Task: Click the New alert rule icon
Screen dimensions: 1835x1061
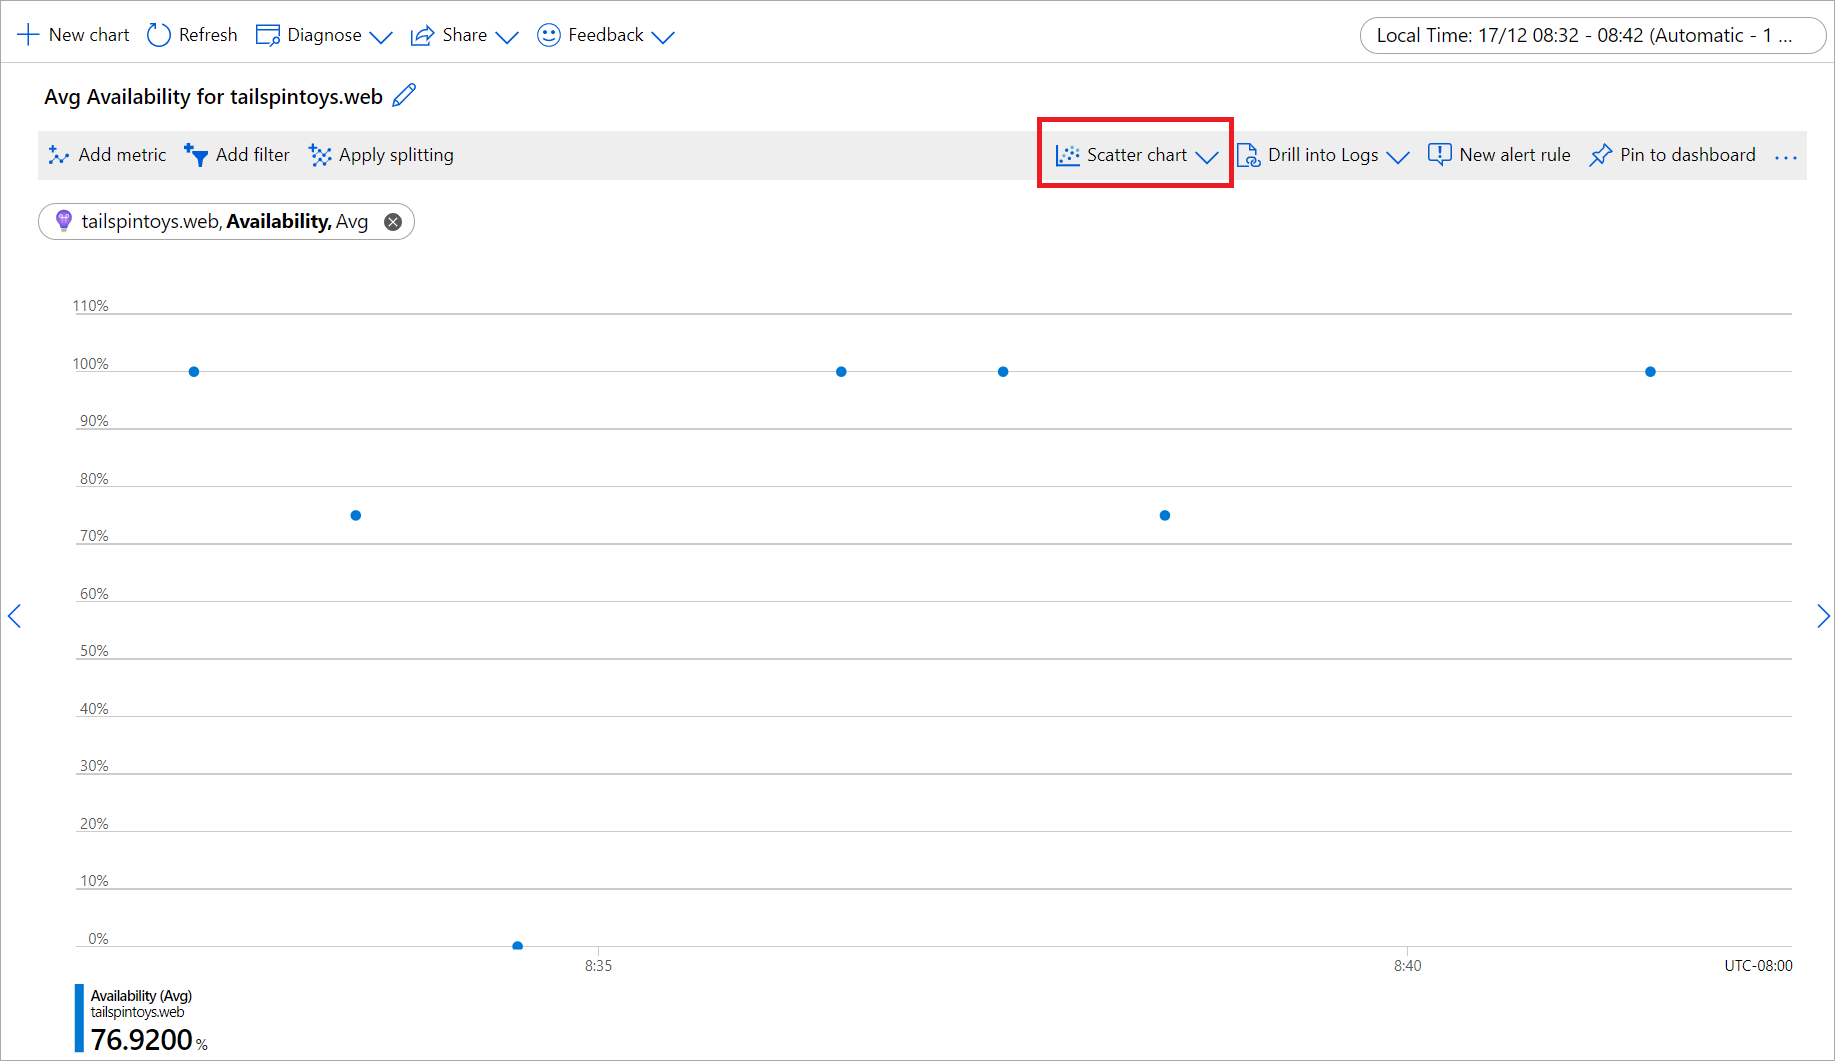Action: tap(1439, 155)
